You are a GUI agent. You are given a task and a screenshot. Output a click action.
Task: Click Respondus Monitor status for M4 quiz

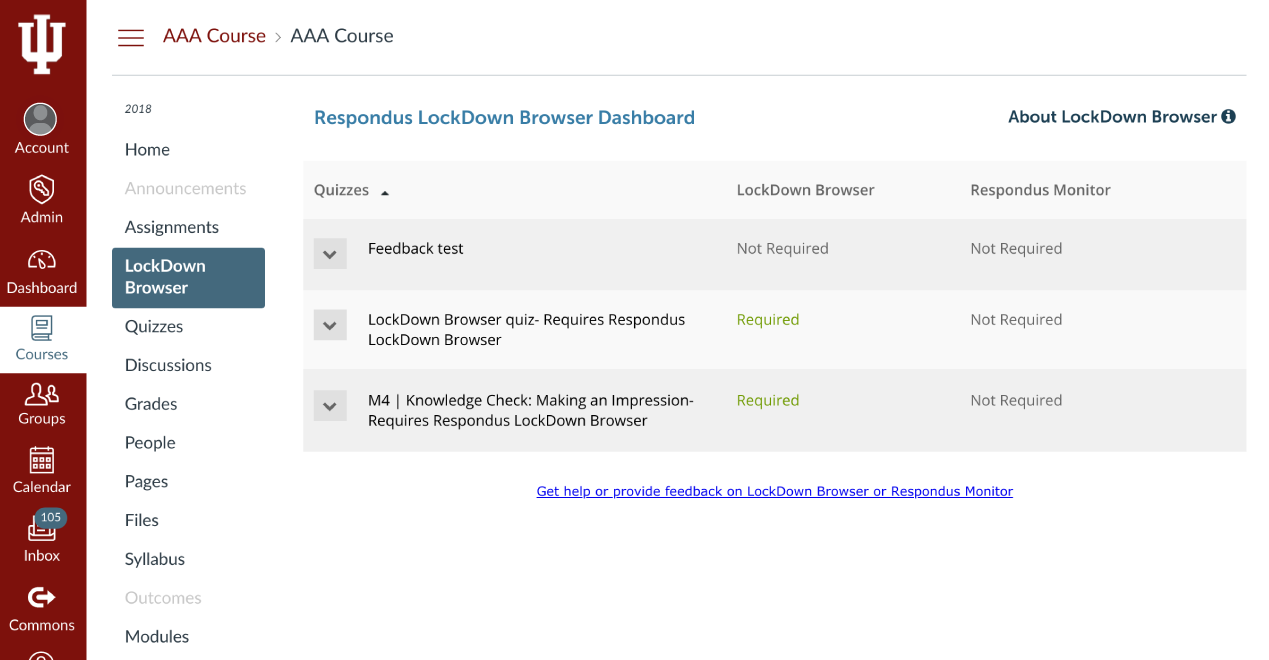click(1016, 401)
